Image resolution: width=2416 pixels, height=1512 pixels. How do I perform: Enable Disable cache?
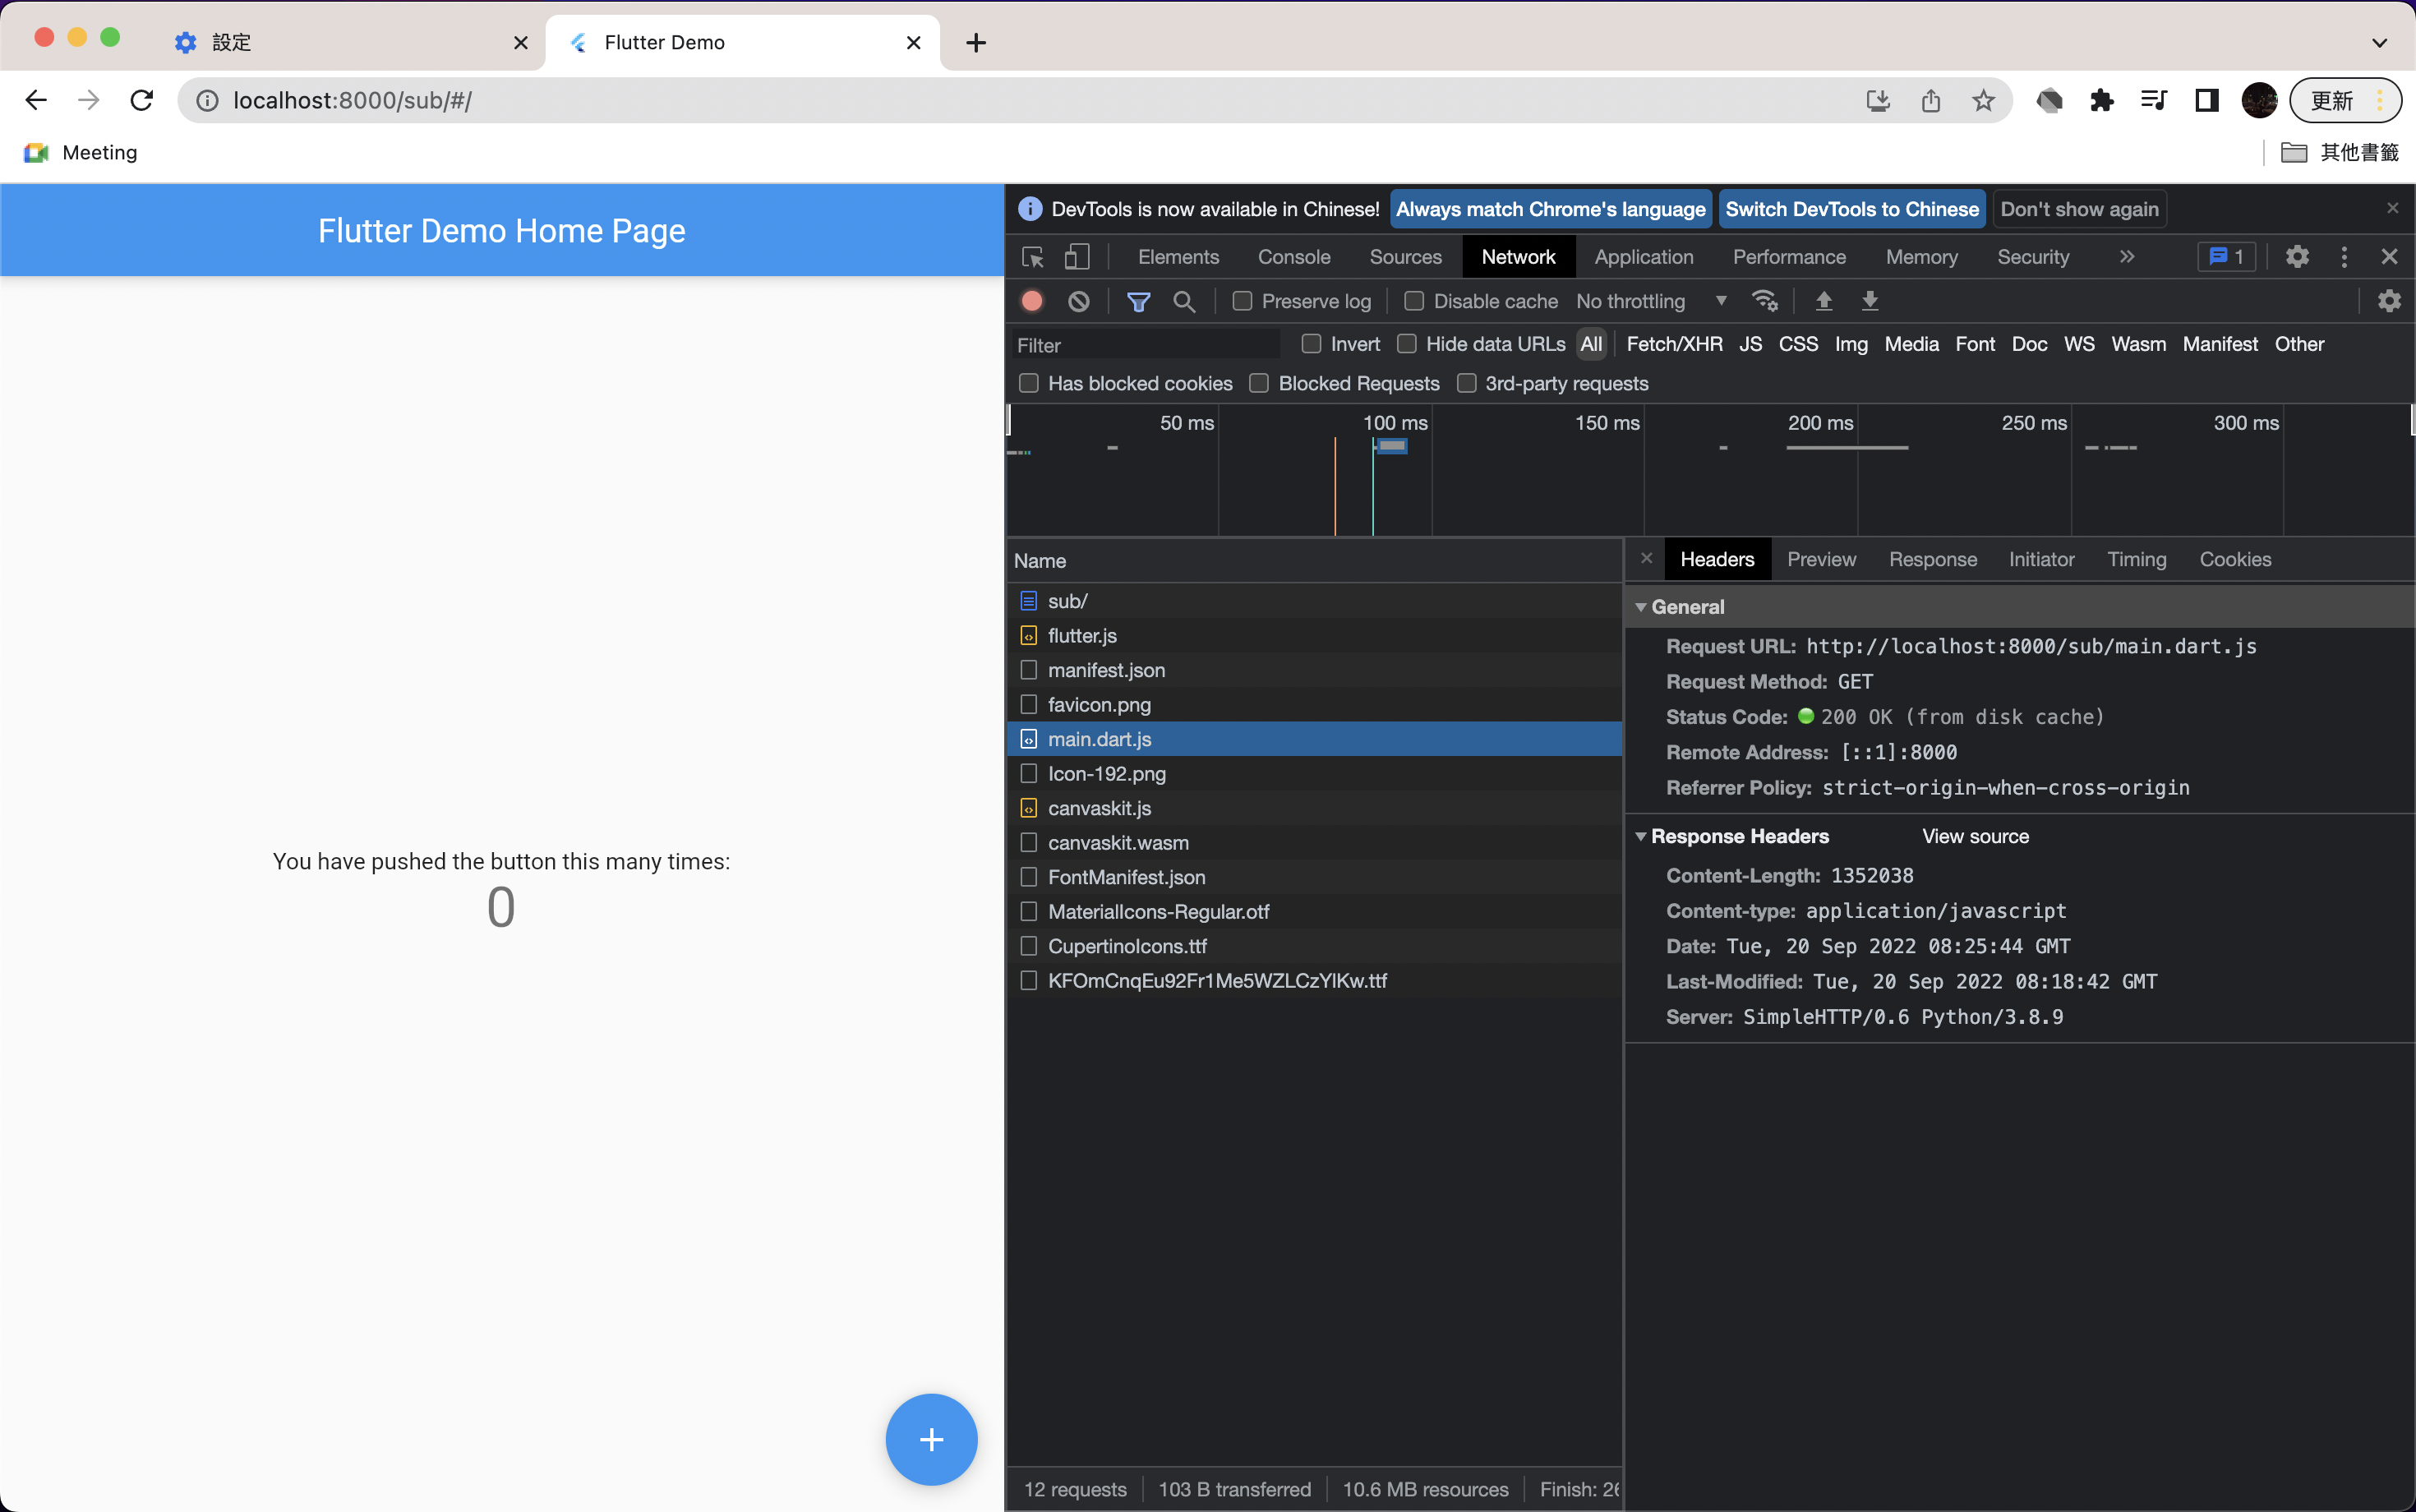(x=1415, y=301)
